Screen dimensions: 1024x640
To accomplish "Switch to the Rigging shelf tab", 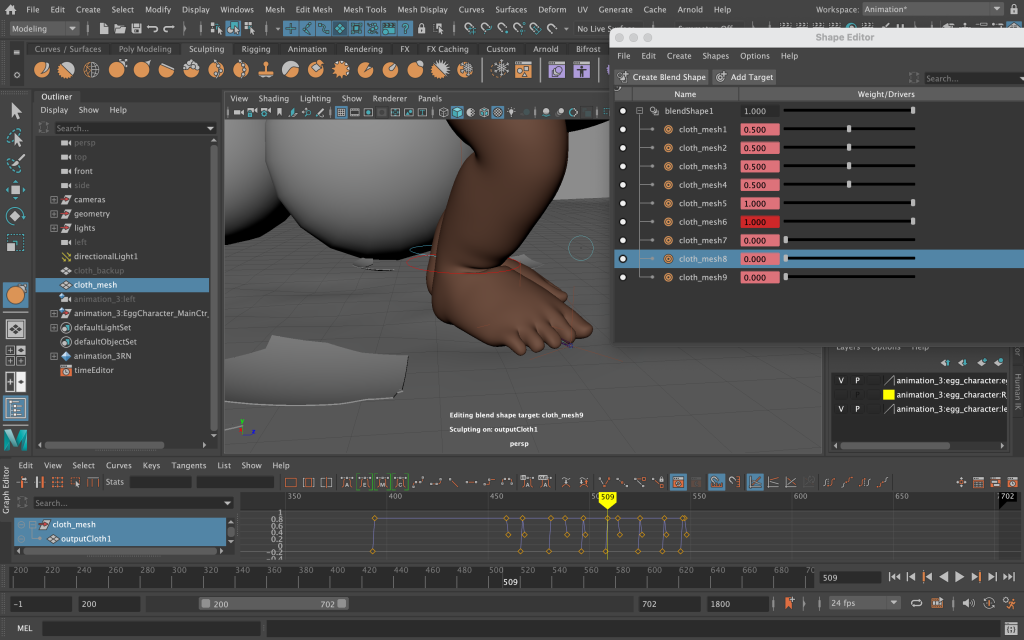I will pyautogui.click(x=256, y=49).
